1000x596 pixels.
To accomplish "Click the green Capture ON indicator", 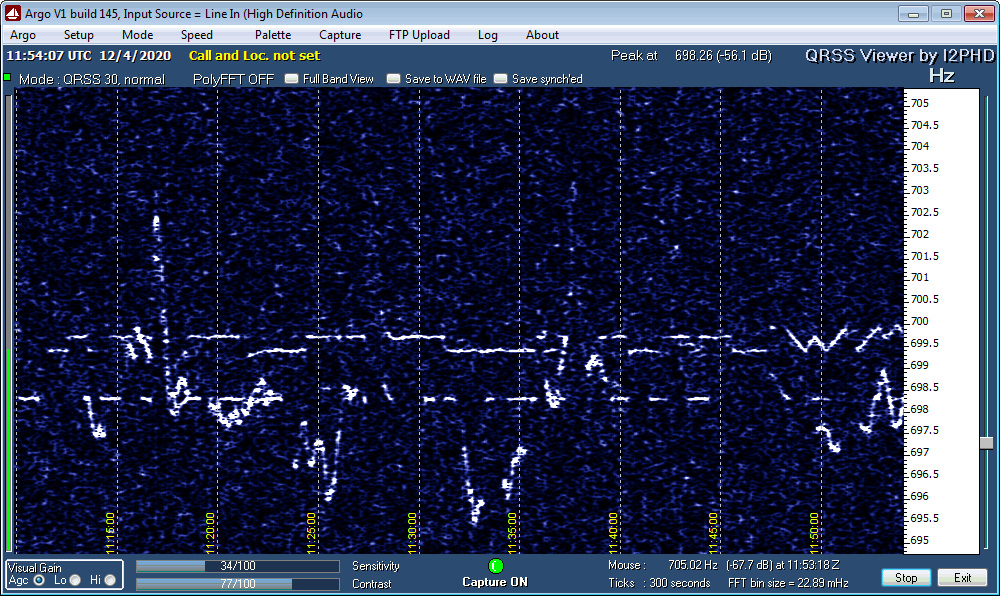I will (496, 566).
